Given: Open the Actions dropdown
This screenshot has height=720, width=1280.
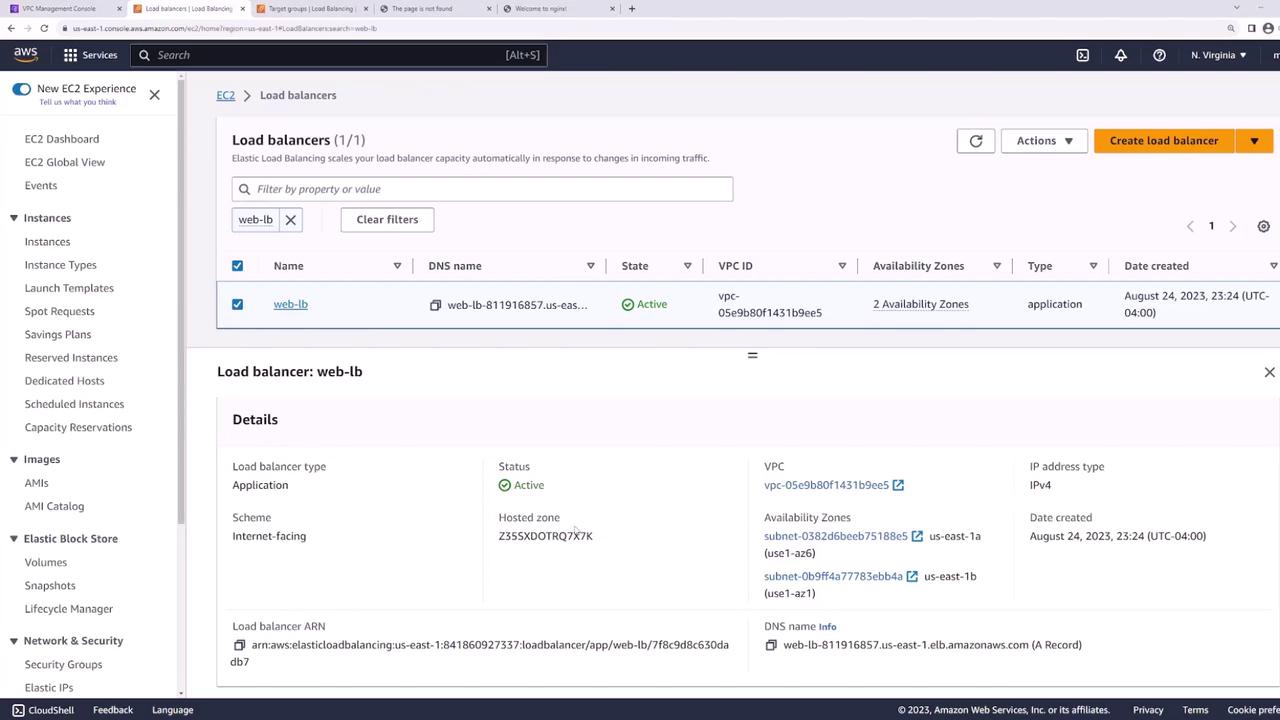Looking at the screenshot, I should (x=1044, y=141).
